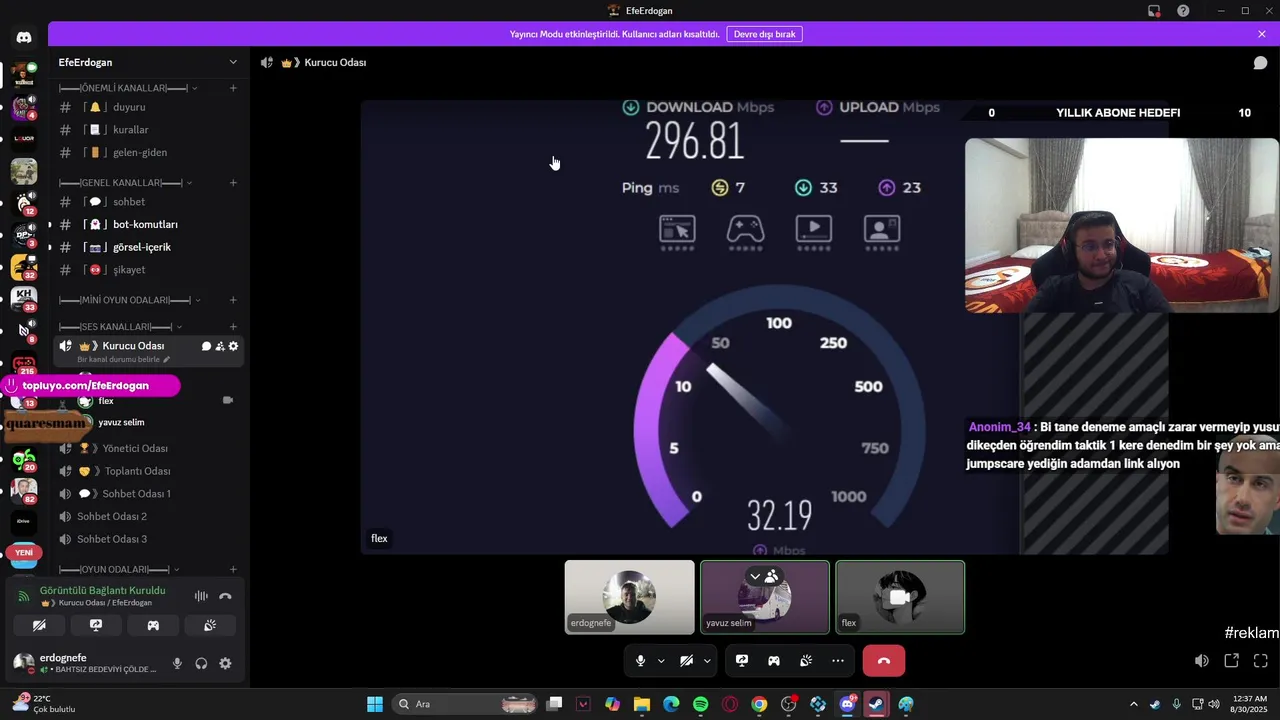Open microphone device options arrow
Screen dimensions: 1280x720
tap(661, 661)
